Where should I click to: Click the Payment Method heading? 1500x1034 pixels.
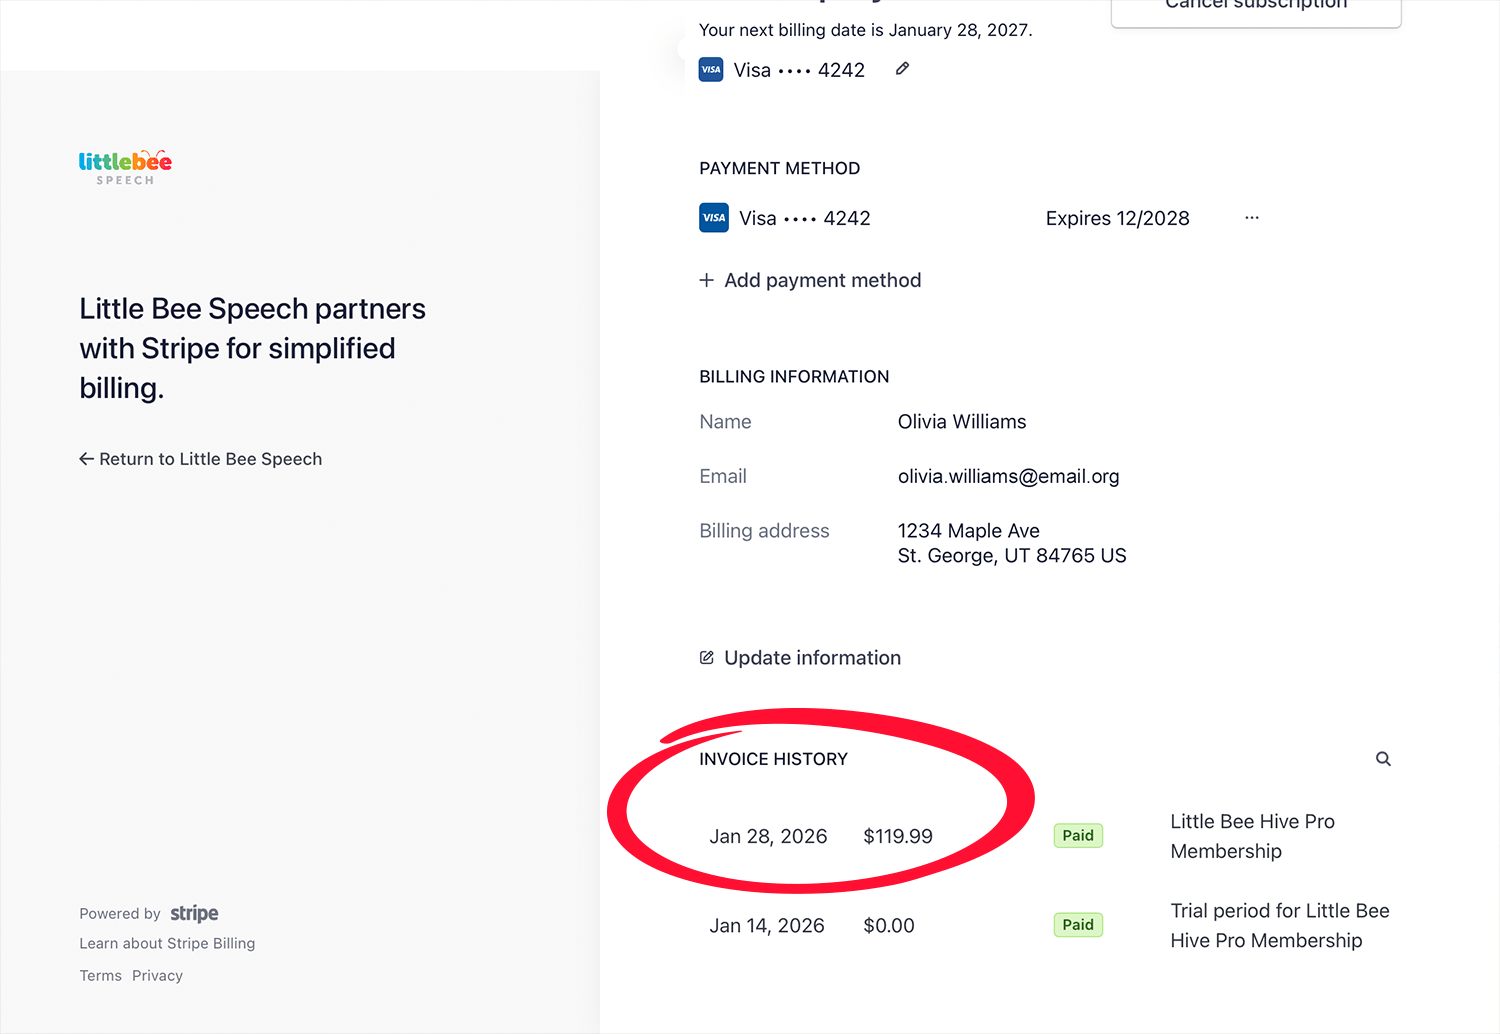point(780,168)
